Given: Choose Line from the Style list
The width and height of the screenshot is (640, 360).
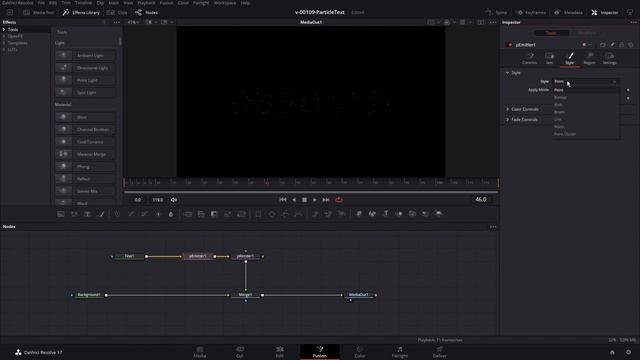Looking at the screenshot, I should 585,119.
